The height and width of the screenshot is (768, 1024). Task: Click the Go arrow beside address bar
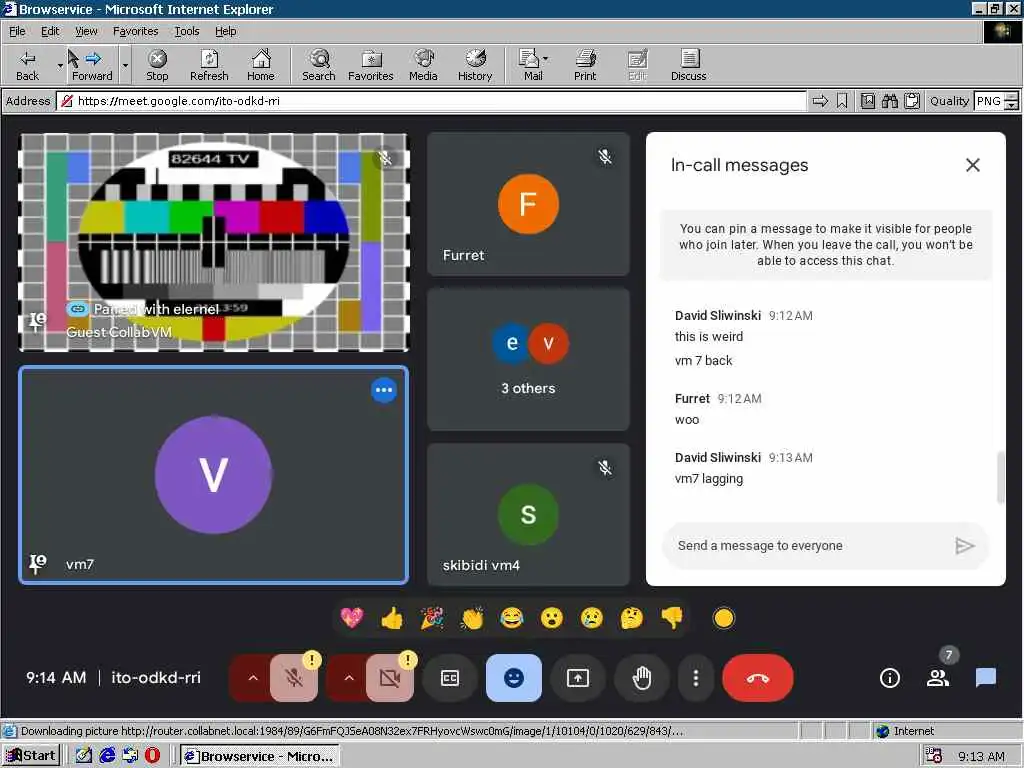click(820, 101)
